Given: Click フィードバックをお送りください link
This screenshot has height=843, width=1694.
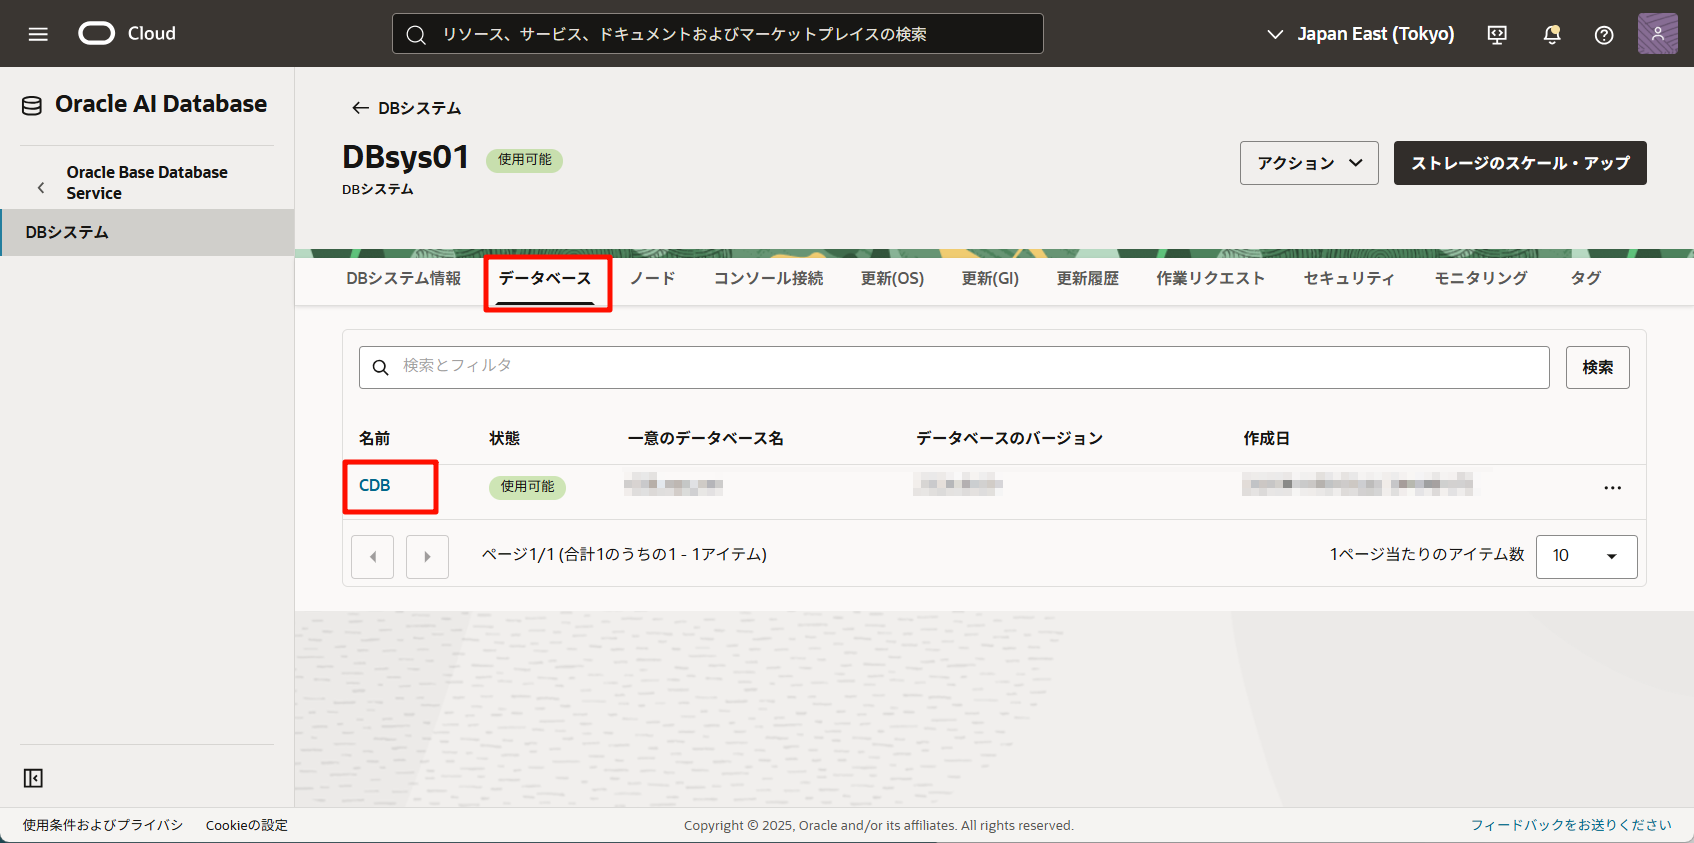Looking at the screenshot, I should pyautogui.click(x=1571, y=825).
